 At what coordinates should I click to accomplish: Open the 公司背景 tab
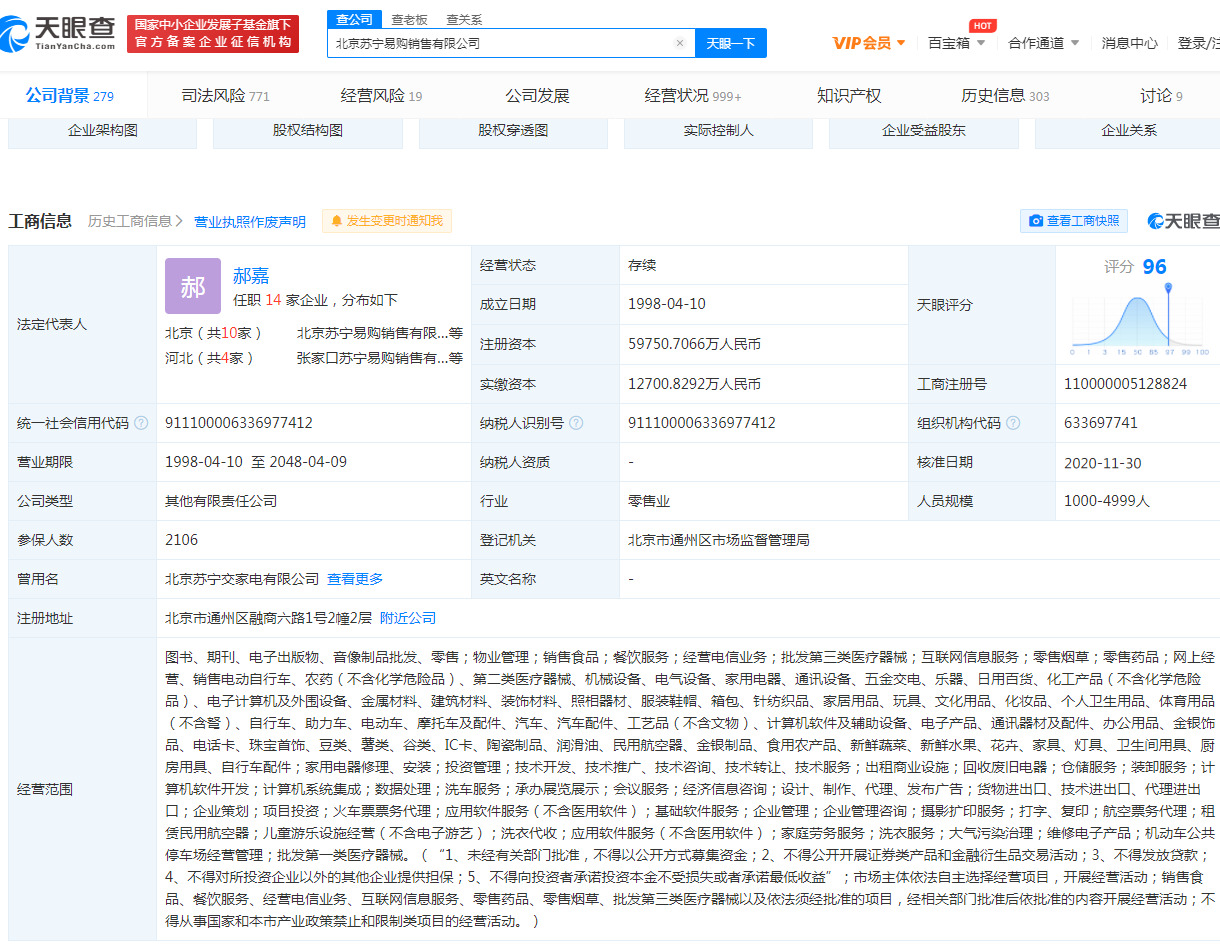click(70, 96)
